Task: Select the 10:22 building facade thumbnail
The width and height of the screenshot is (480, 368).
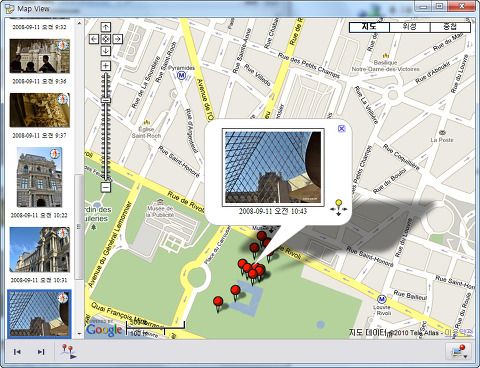Action: click(39, 177)
